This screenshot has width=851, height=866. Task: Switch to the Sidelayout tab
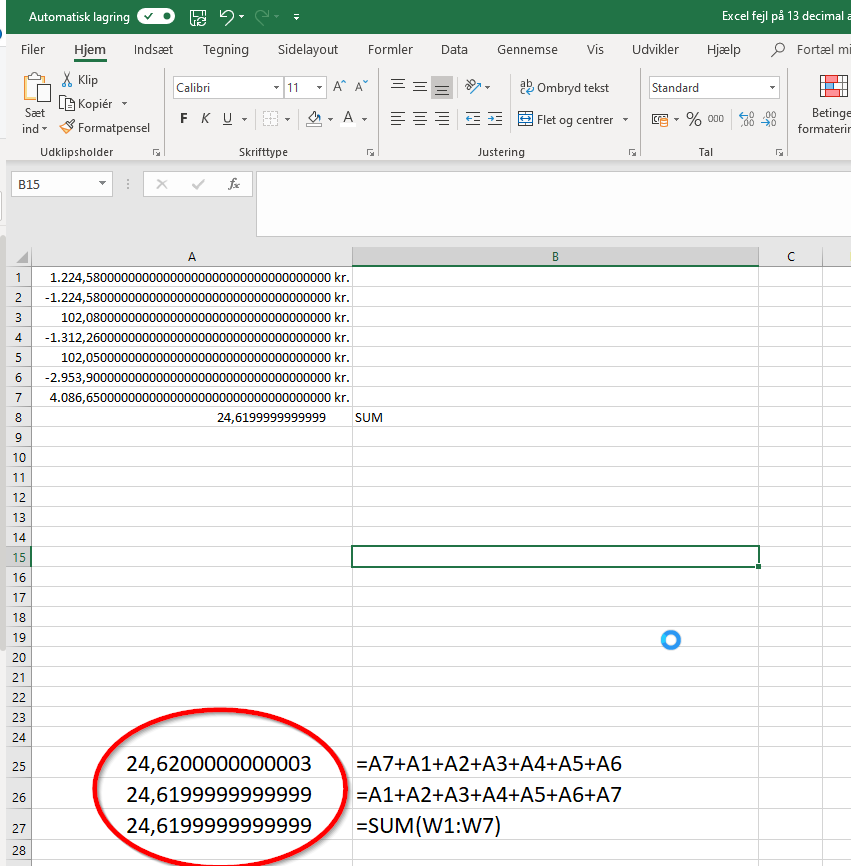coord(308,50)
